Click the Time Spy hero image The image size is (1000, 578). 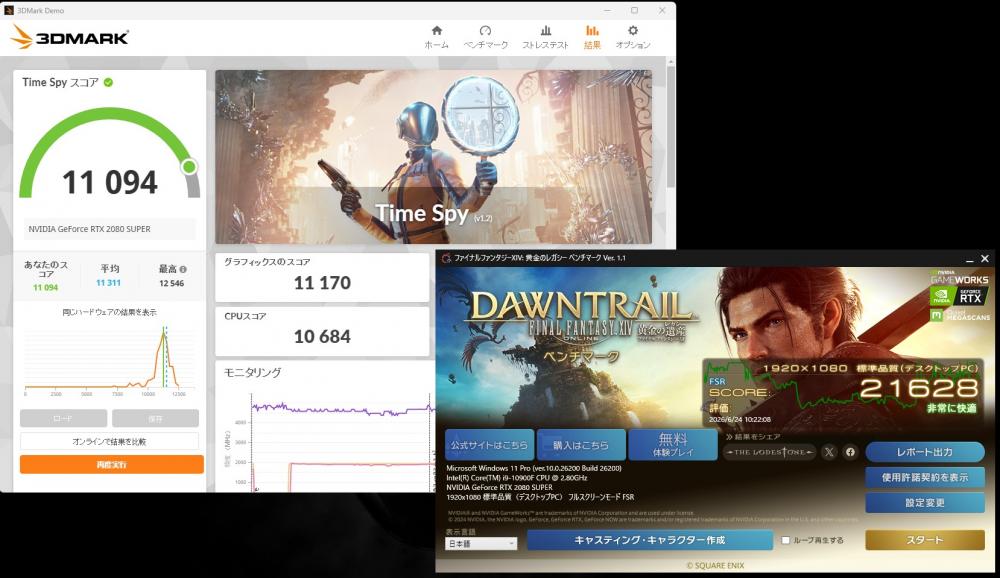tap(434, 156)
